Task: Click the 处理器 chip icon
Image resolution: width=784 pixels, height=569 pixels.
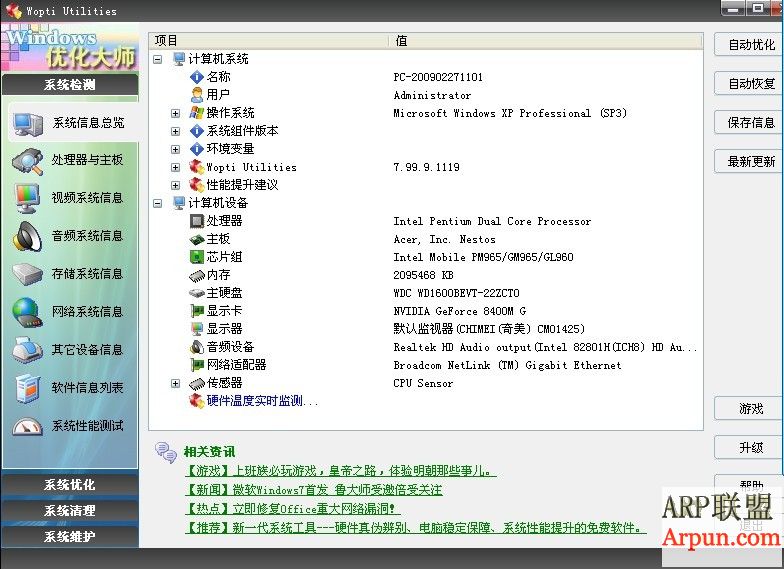Action: (x=197, y=221)
